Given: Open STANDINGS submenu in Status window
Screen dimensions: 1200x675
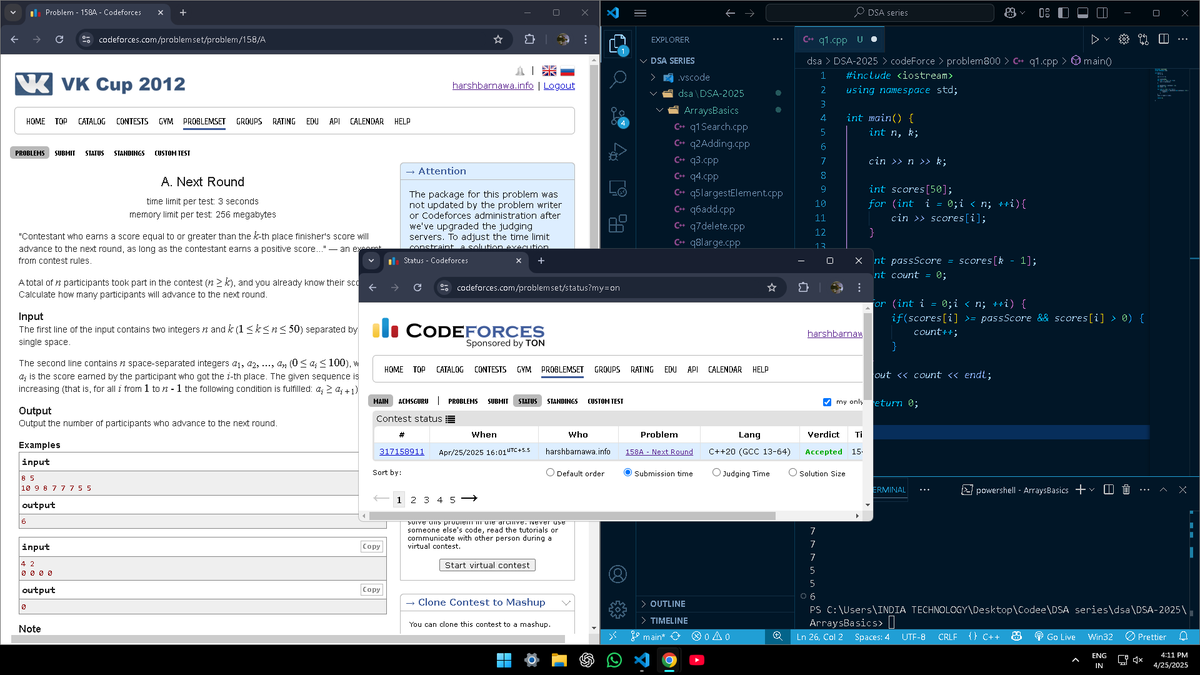Looking at the screenshot, I should (562, 401).
